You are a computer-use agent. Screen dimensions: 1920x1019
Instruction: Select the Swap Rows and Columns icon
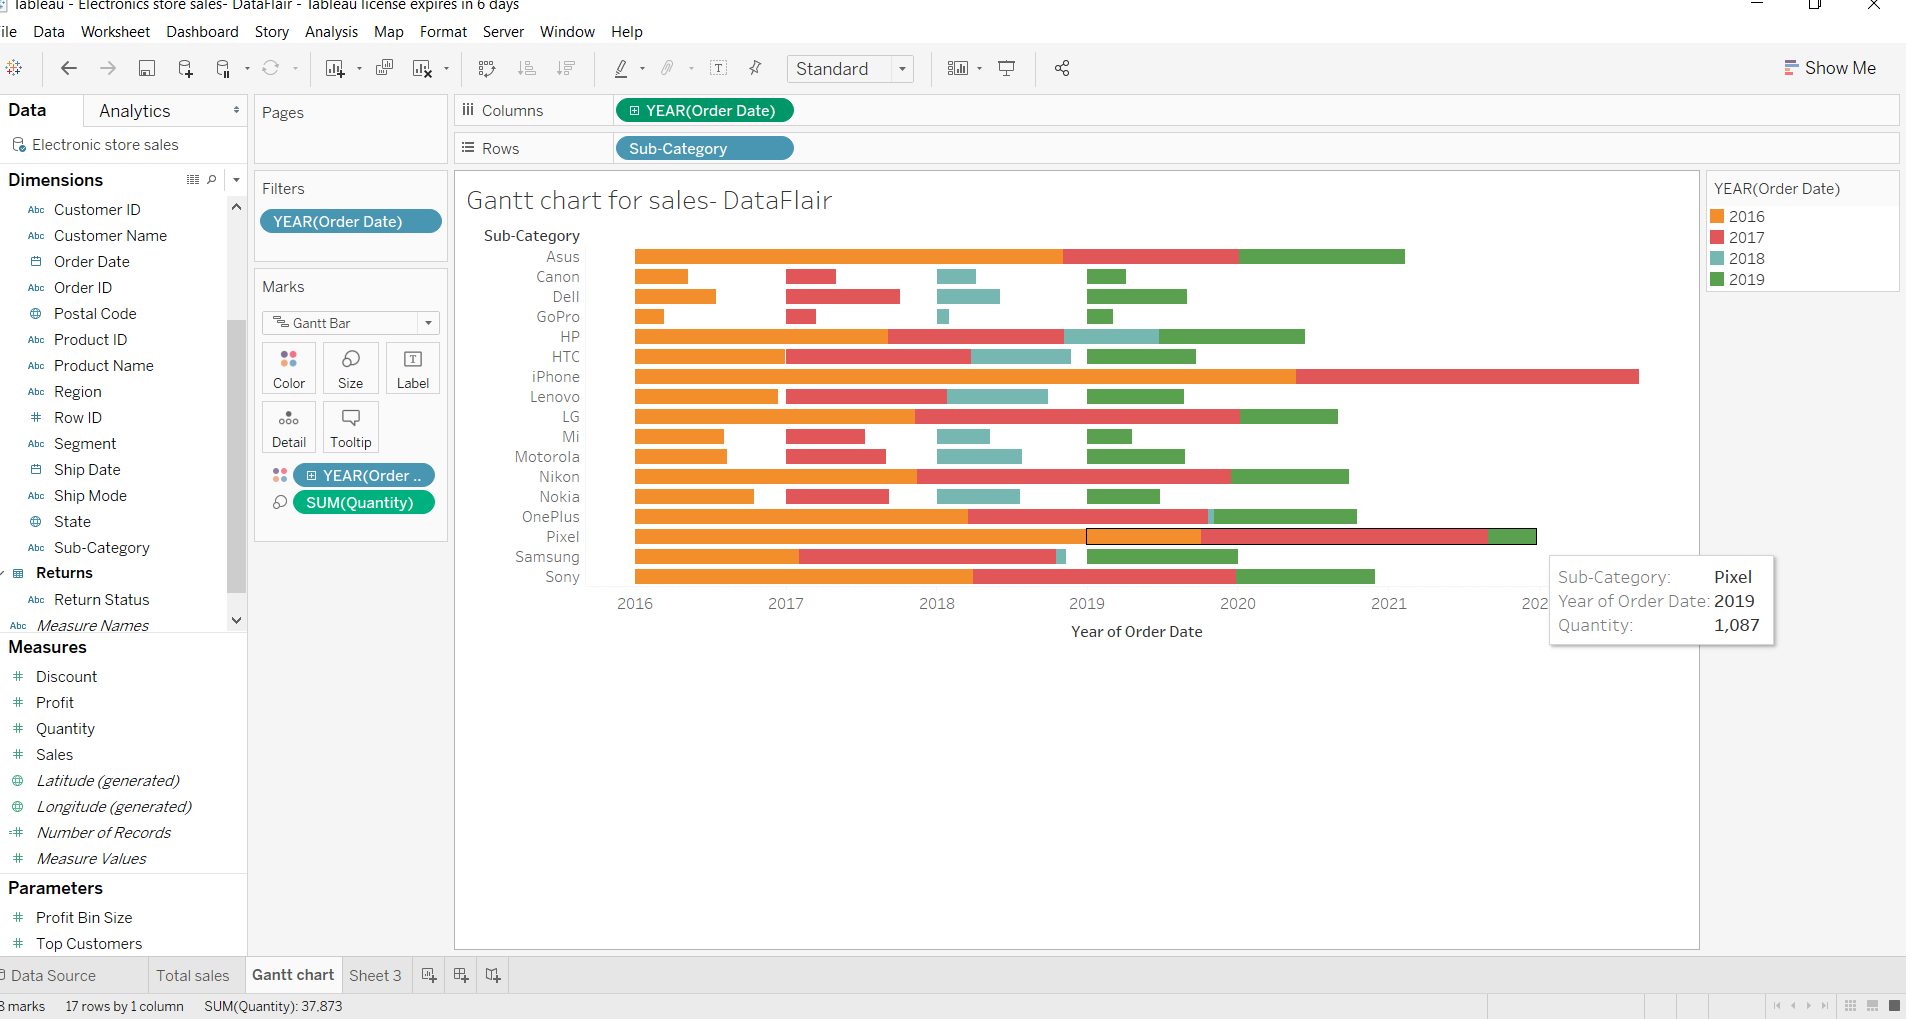[485, 68]
